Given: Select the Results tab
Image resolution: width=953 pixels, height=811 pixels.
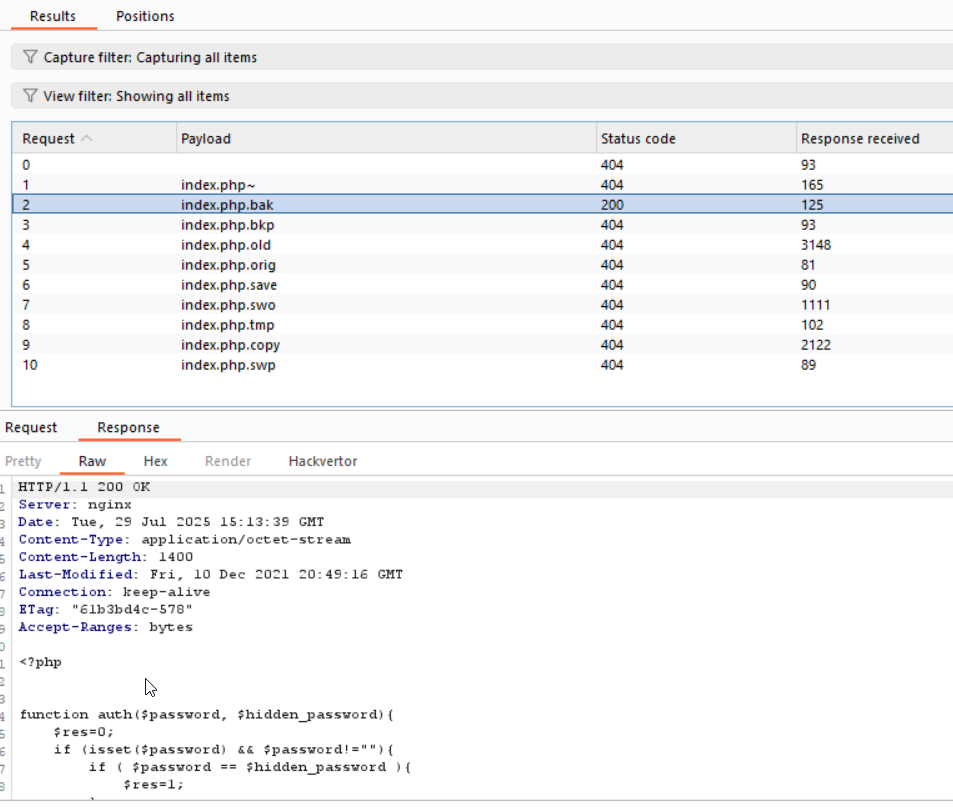Looking at the screenshot, I should [x=53, y=16].
